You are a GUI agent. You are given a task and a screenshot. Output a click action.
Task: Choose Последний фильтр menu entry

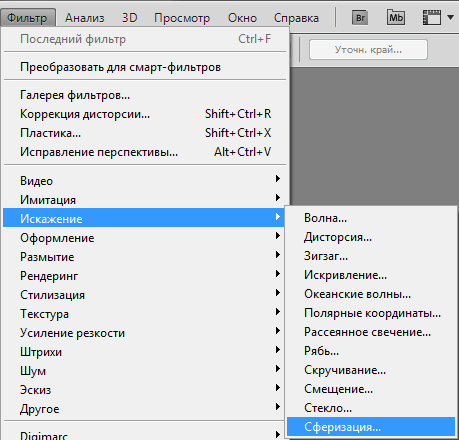coord(145,39)
